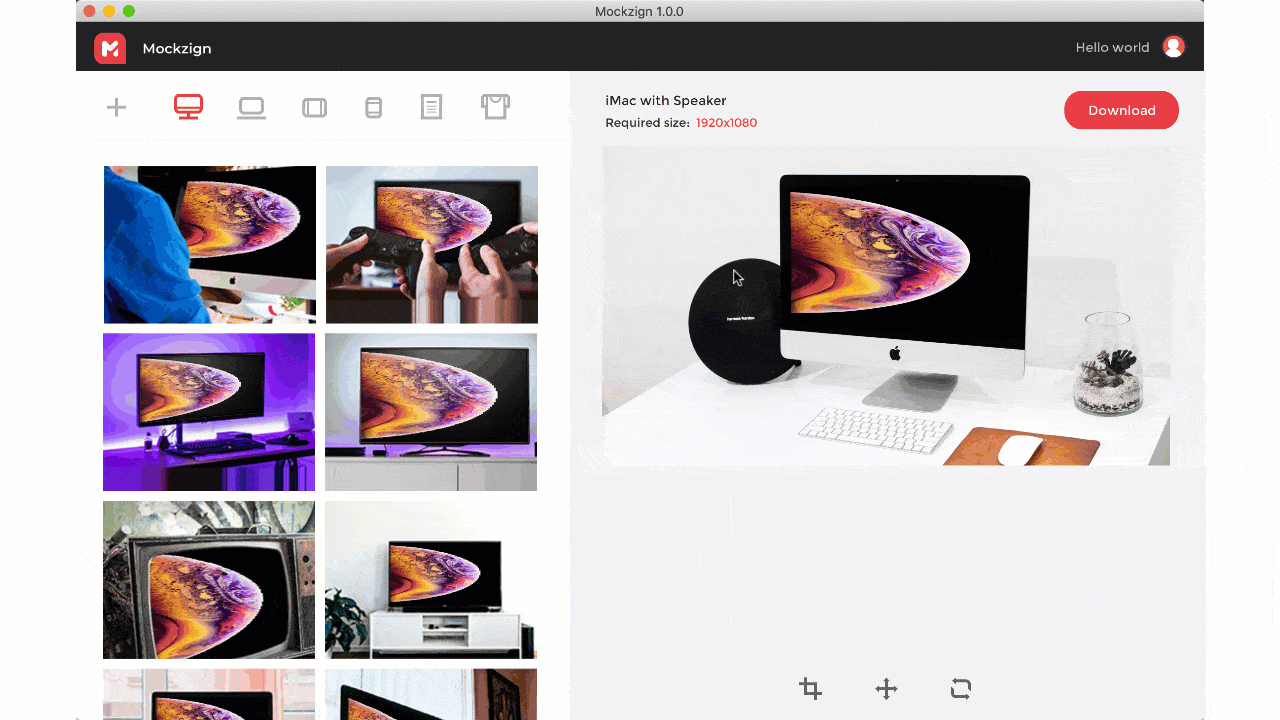This screenshot has height=720, width=1280.
Task: Click the red Mockzign logo
Action: click(110, 48)
